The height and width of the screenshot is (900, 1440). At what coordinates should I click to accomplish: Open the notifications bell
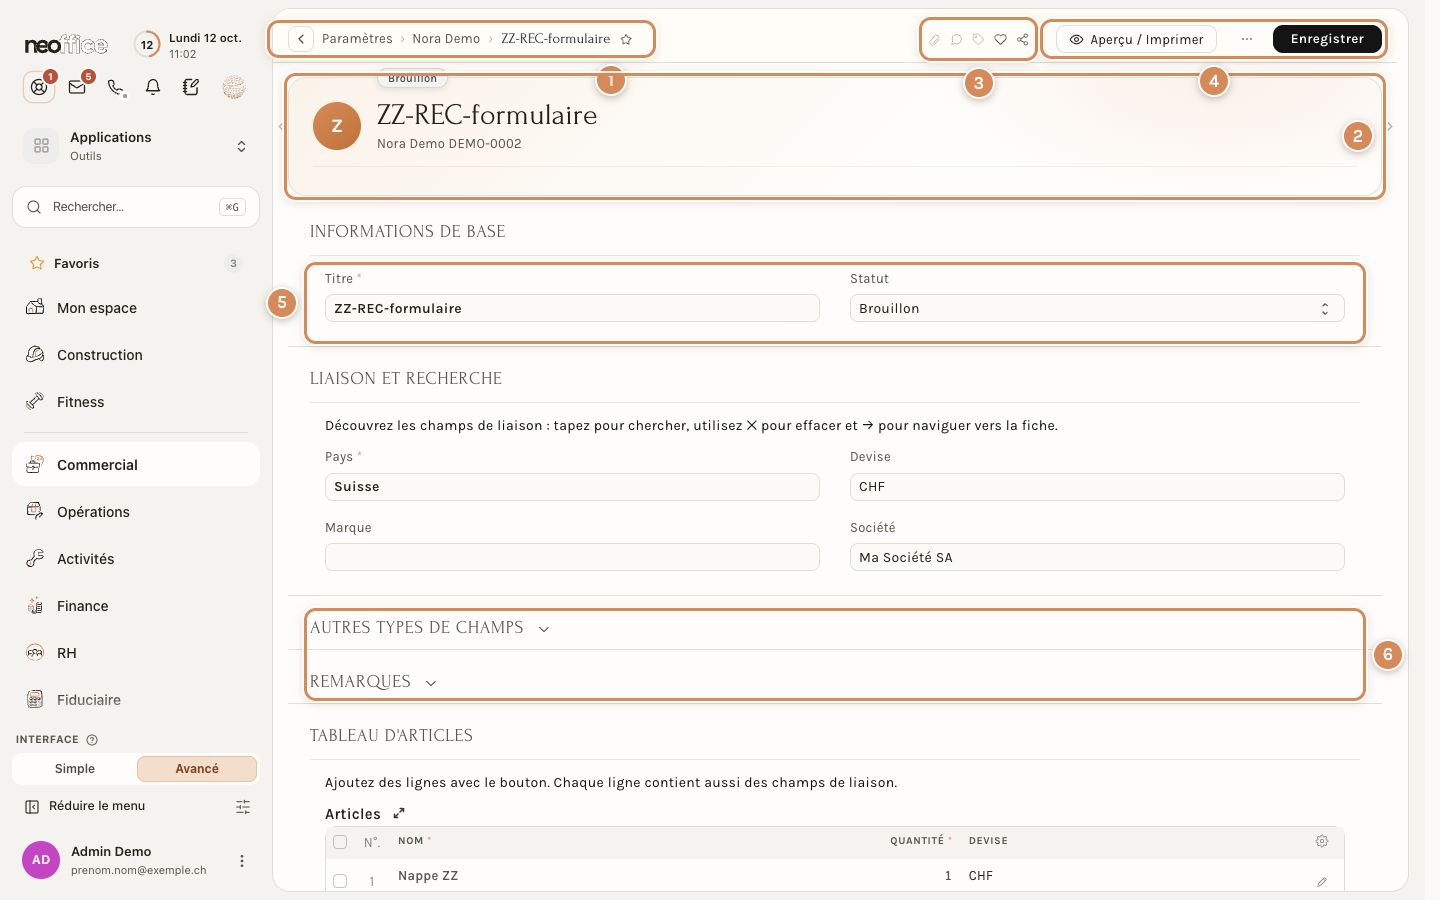coord(153,87)
